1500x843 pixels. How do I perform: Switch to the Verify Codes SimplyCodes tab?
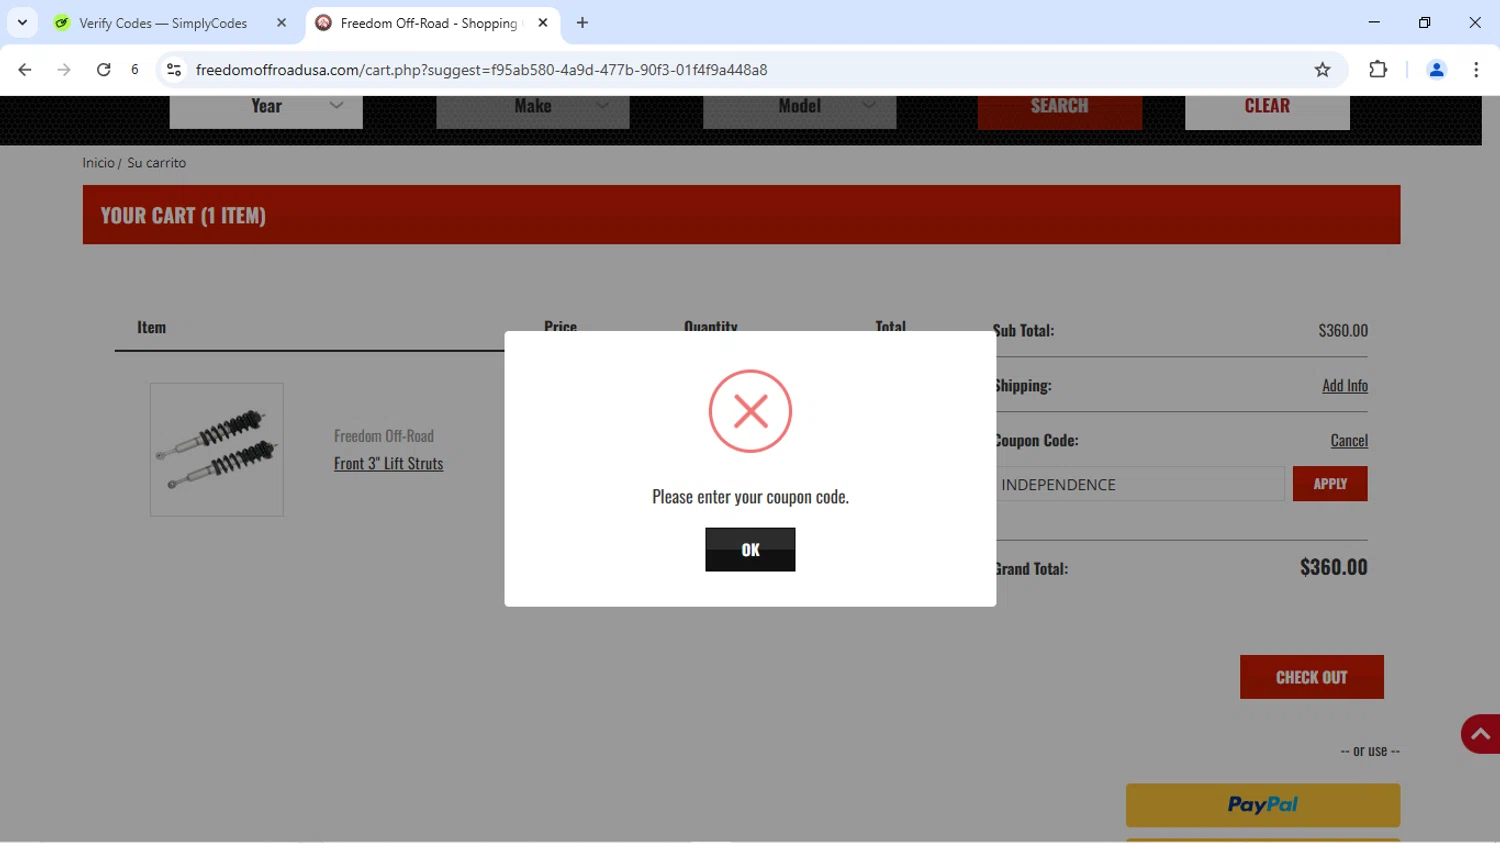(163, 23)
